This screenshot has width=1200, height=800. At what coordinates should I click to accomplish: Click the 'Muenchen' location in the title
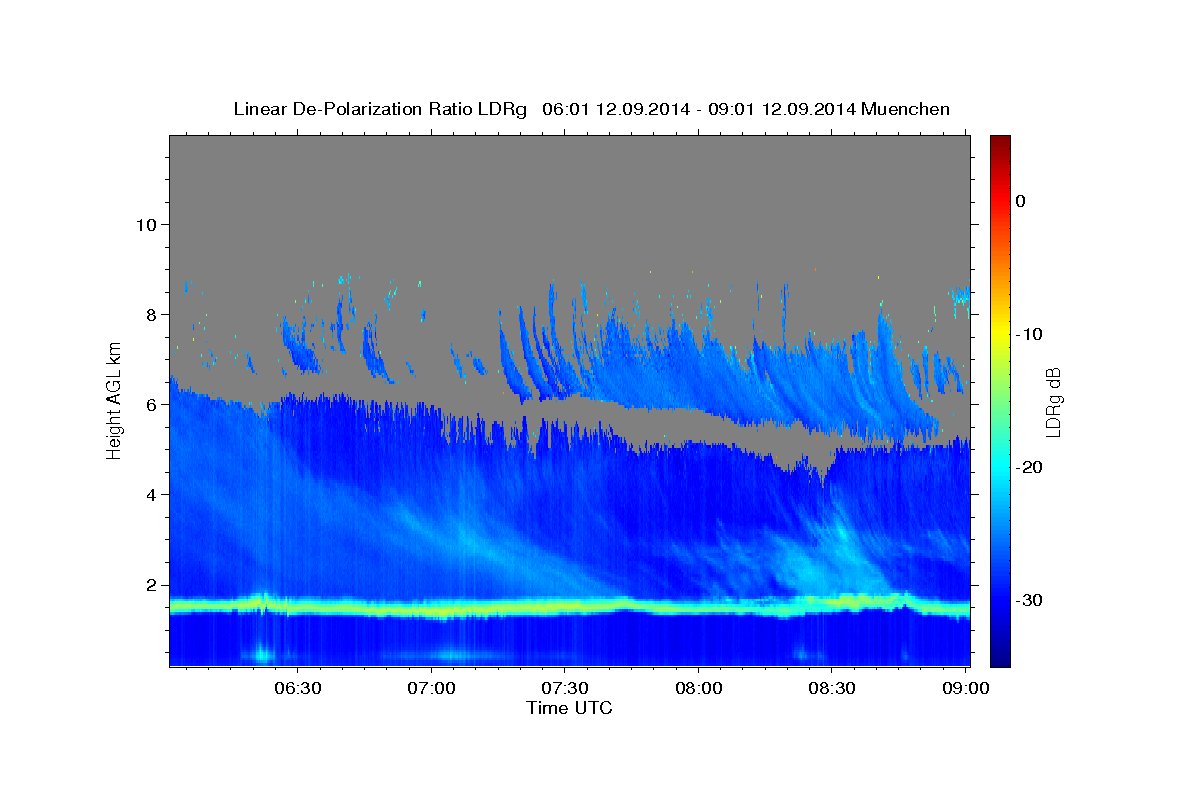[x=905, y=109]
